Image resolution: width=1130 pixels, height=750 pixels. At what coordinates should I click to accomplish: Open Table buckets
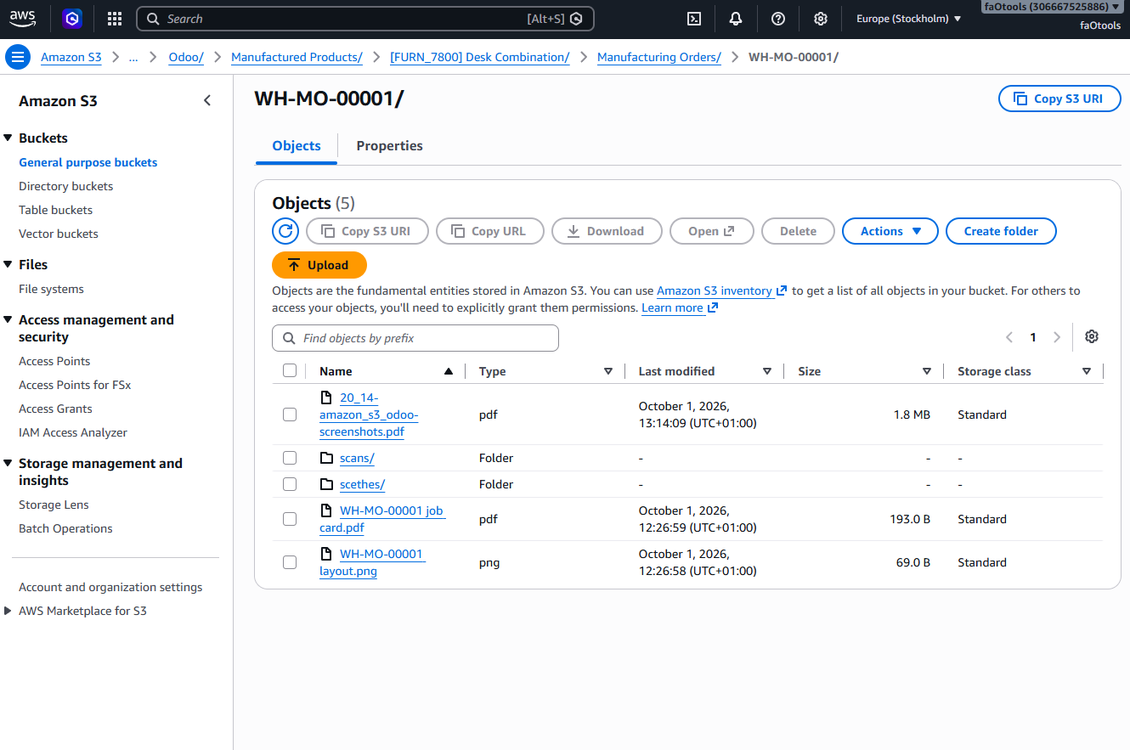pyautogui.click(x=55, y=210)
